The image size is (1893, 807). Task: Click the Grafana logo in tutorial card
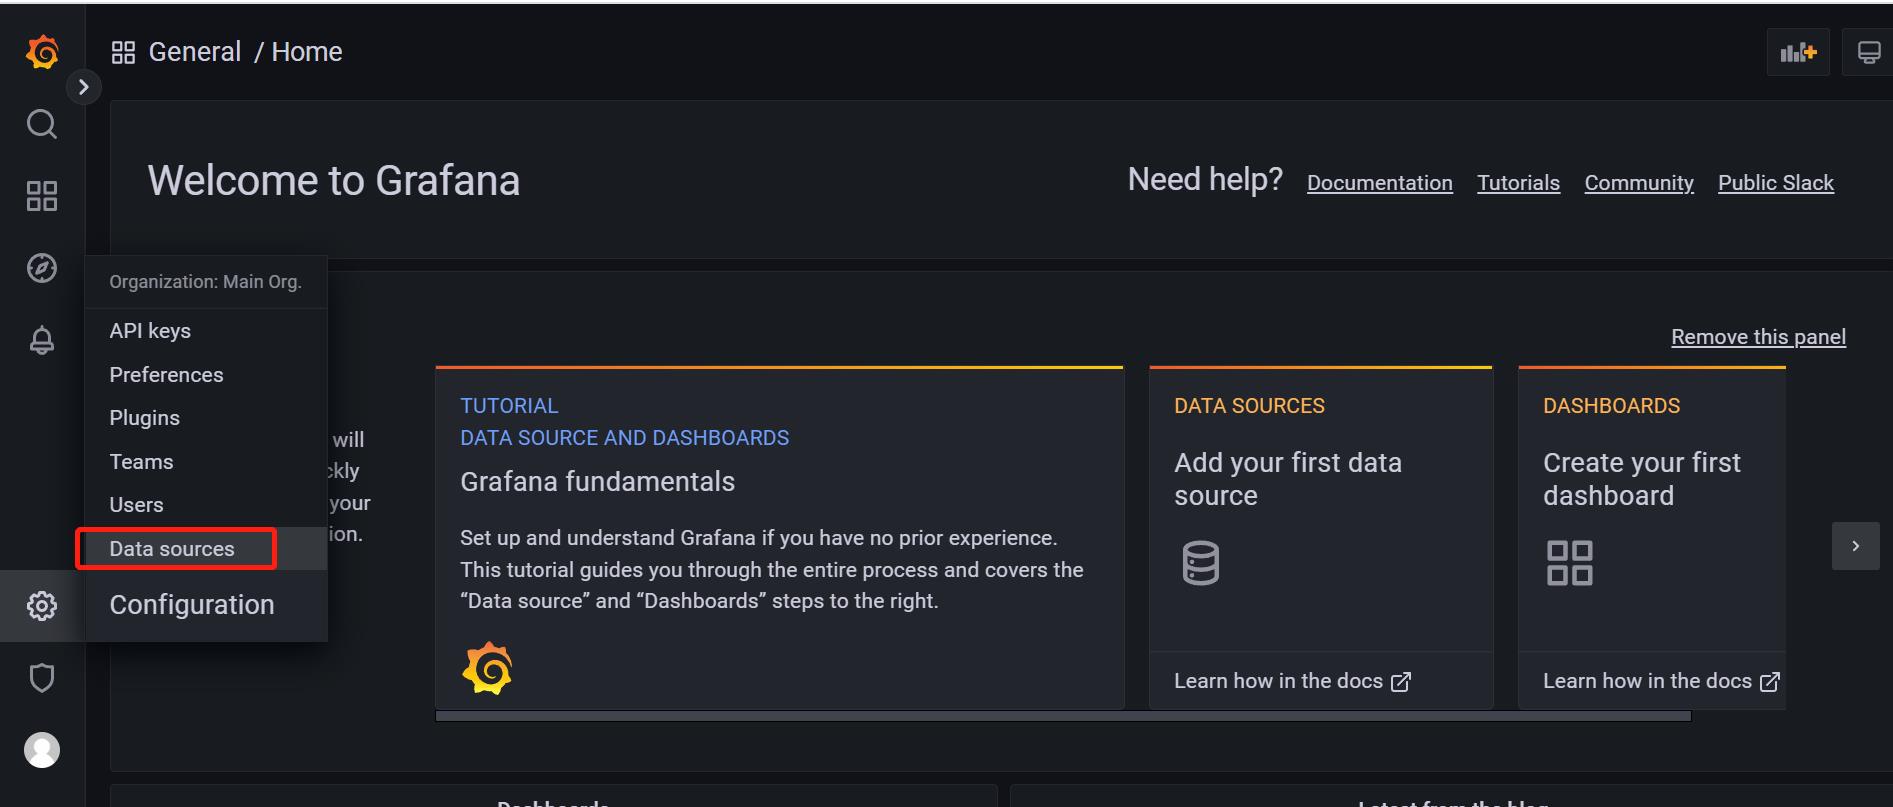point(487,668)
